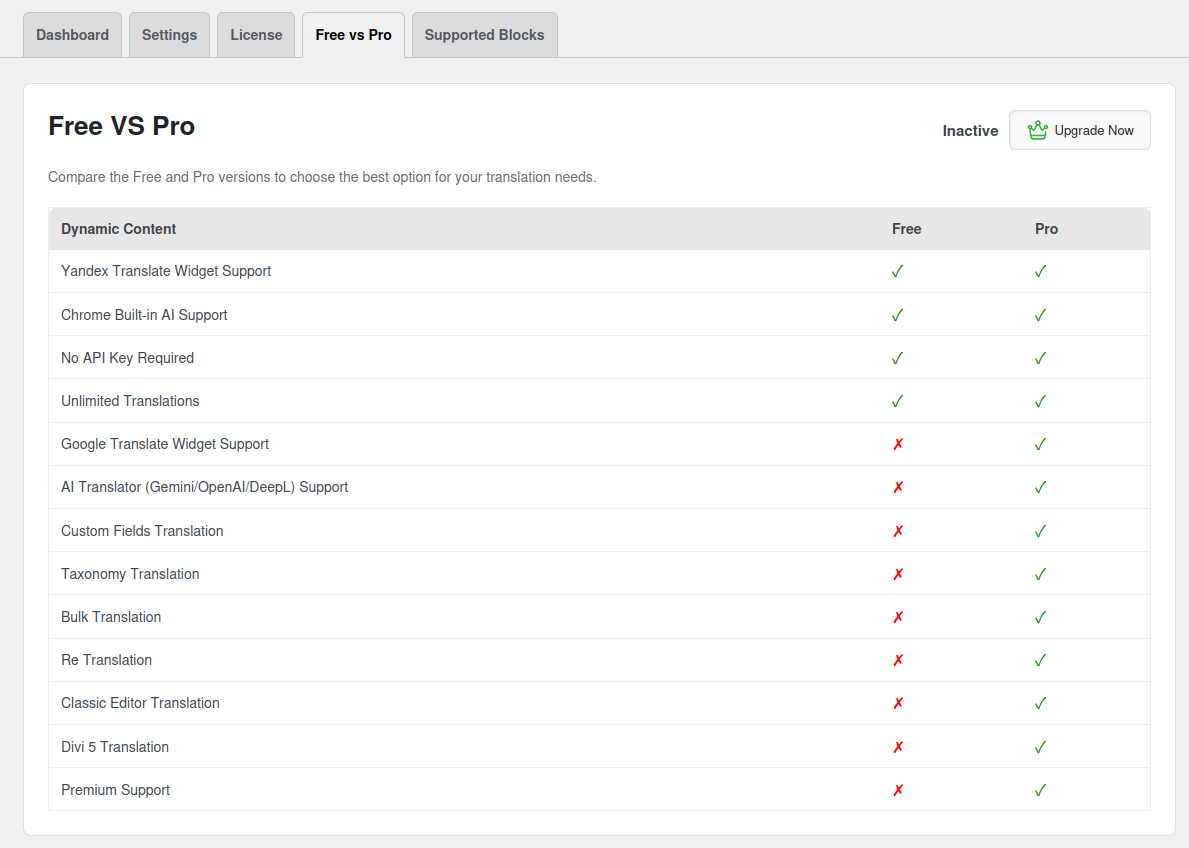The image size is (1189, 848).
Task: Click the red cross for Taxonomy Translation
Action: tap(899, 574)
